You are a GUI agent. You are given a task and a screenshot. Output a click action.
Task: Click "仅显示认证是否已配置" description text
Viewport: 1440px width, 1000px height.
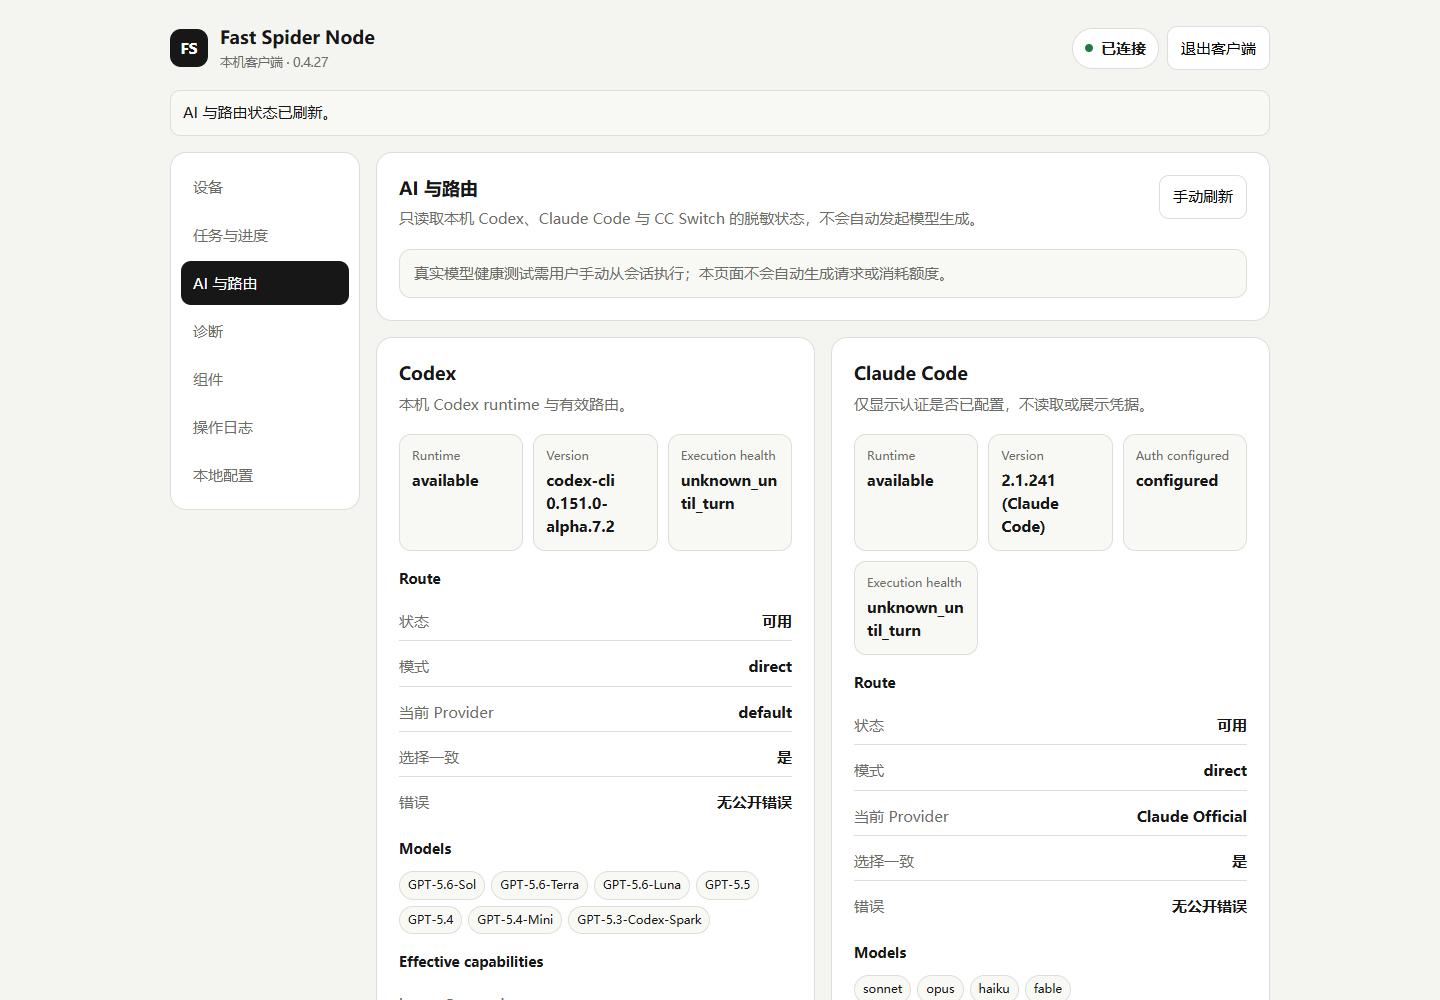click(x=1003, y=405)
